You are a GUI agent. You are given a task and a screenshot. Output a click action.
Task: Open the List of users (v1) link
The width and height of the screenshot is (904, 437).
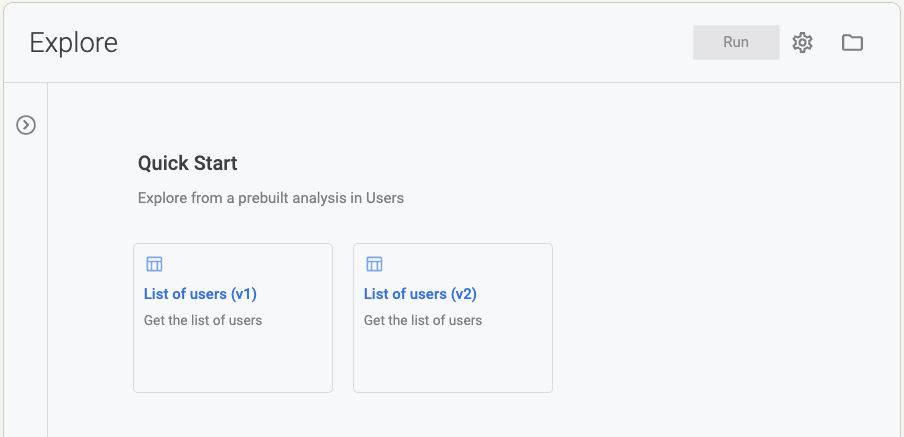pyautogui.click(x=200, y=294)
